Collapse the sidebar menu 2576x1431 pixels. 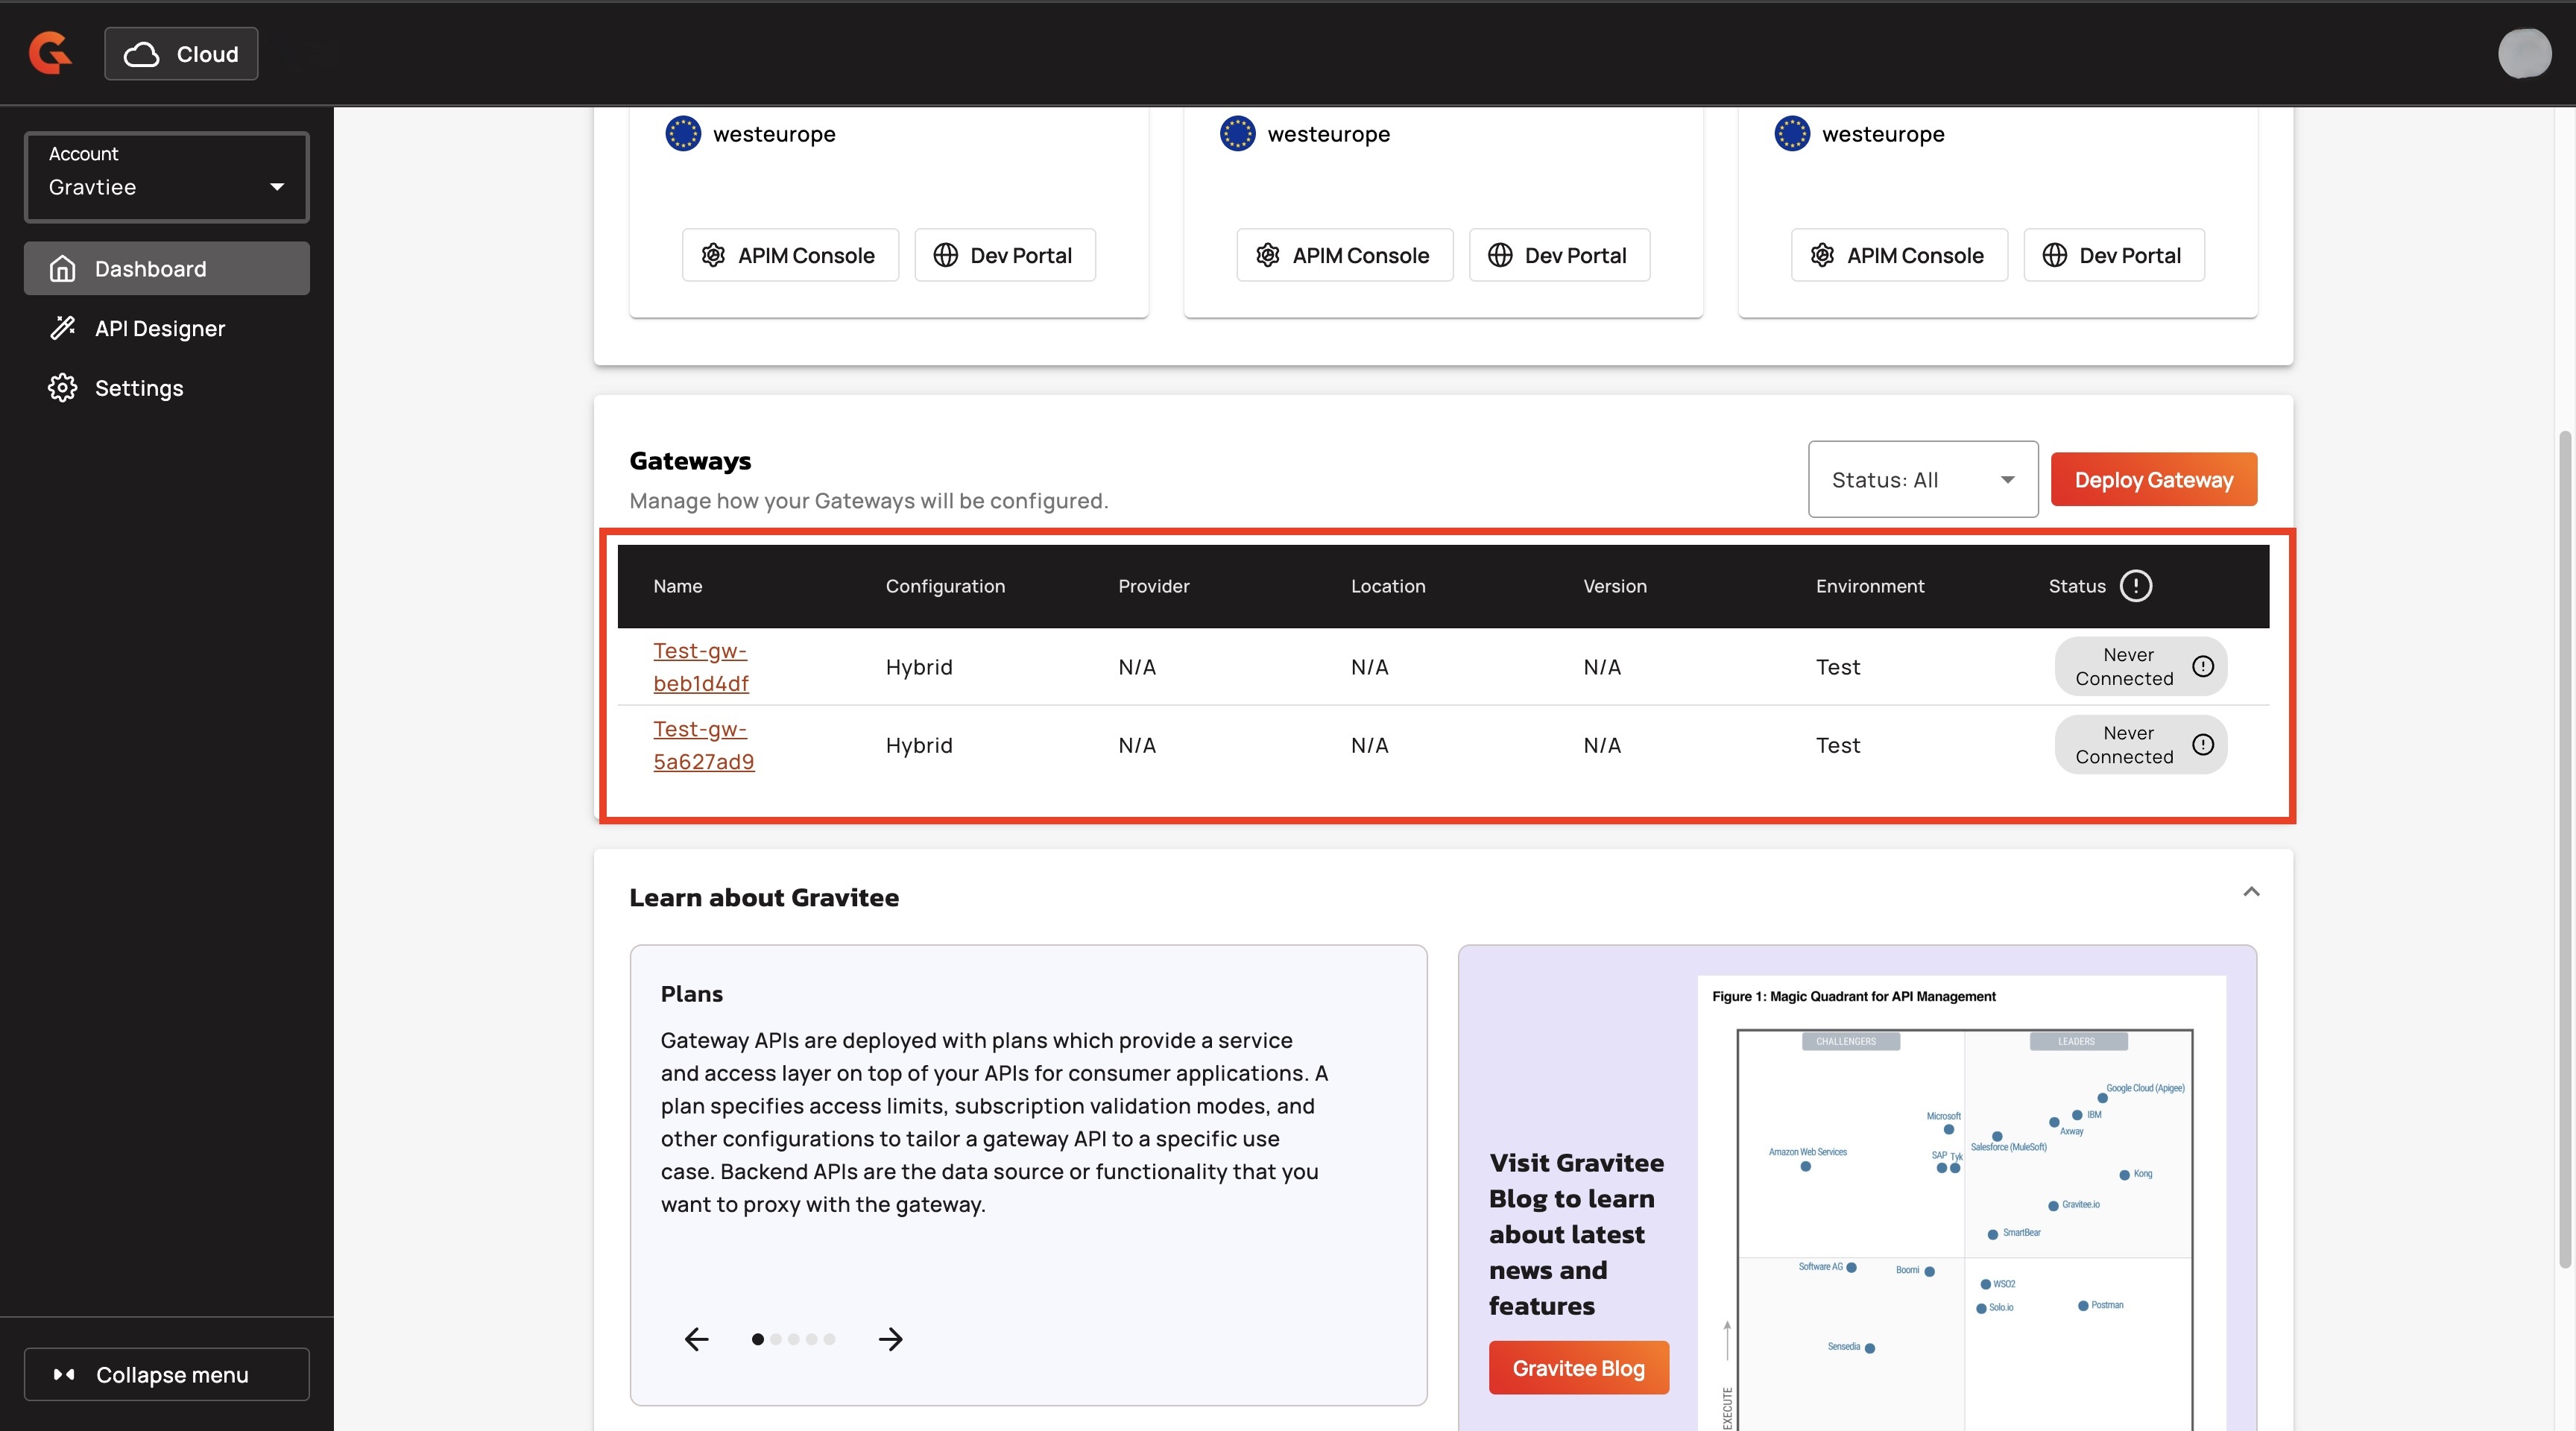167,1374
